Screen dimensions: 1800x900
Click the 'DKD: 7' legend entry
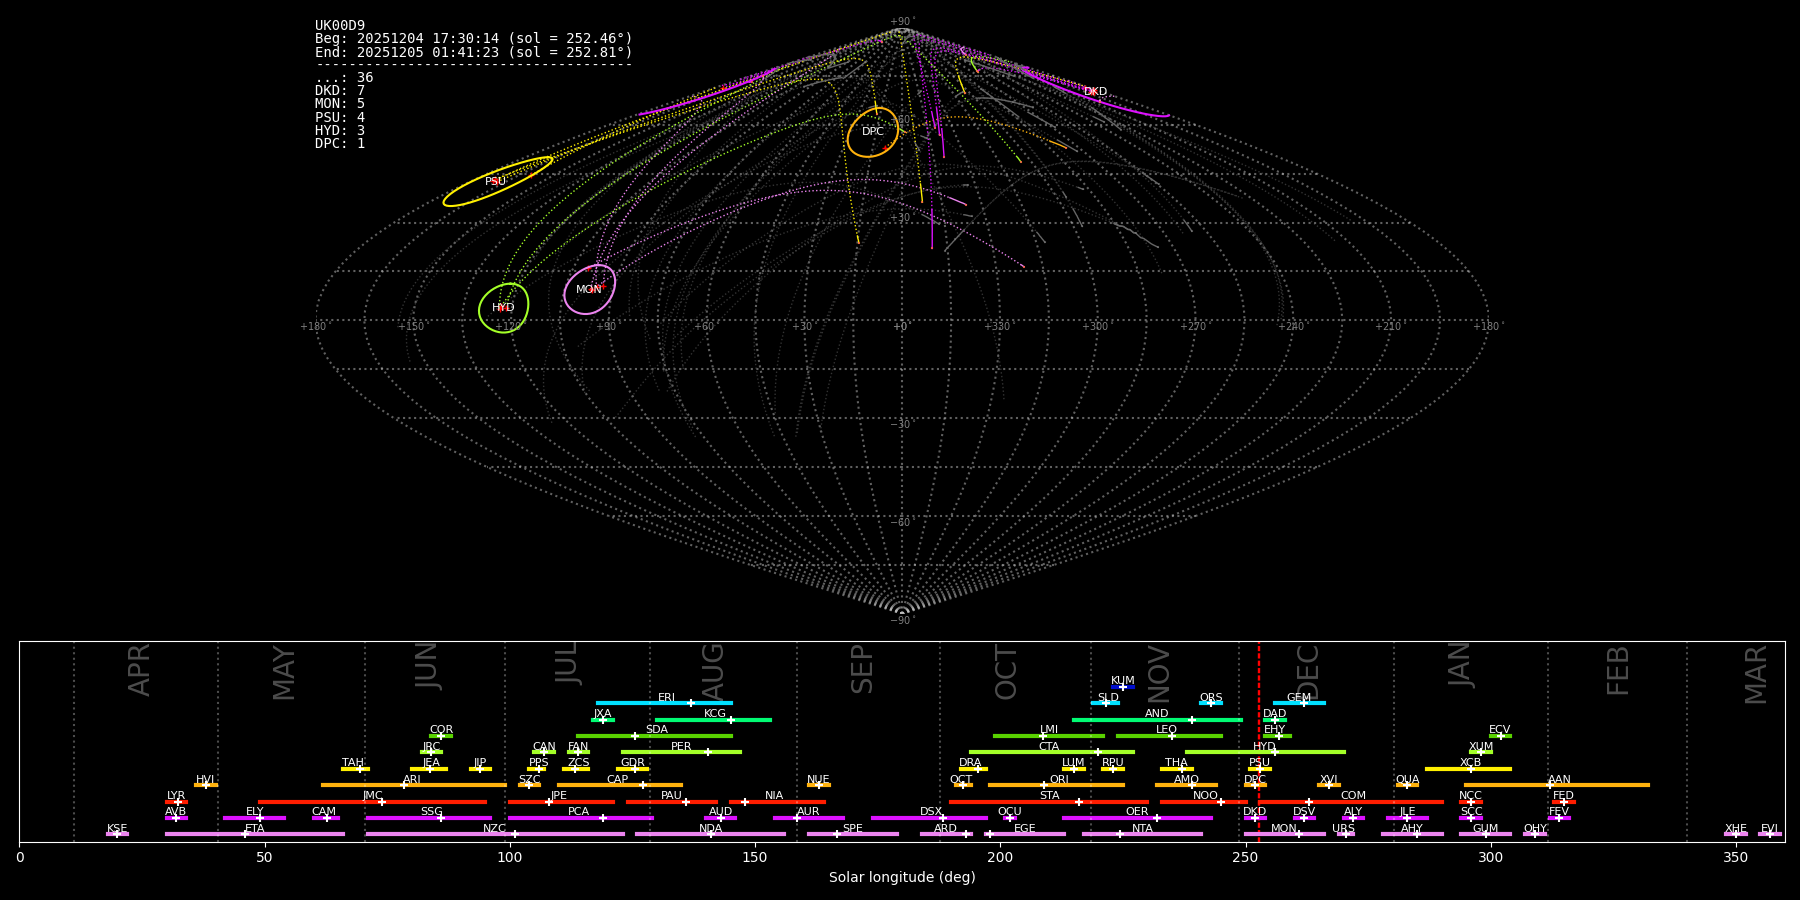(x=340, y=91)
